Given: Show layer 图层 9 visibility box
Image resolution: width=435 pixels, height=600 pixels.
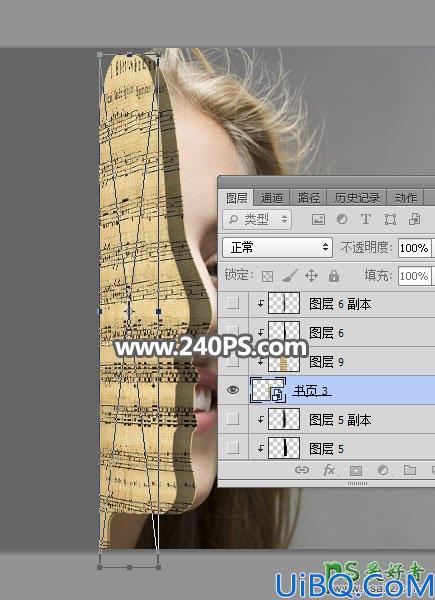Looking at the screenshot, I should [x=233, y=361].
